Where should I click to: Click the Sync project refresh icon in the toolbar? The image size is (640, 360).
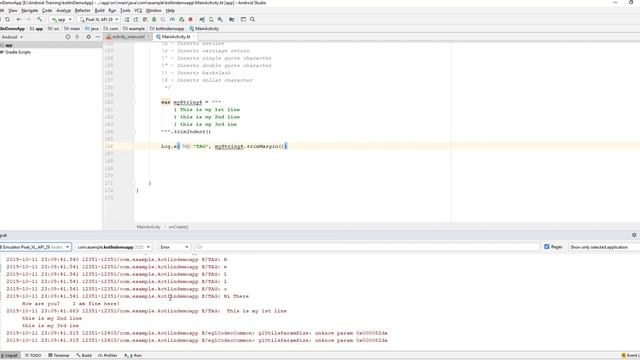click(7, 19)
